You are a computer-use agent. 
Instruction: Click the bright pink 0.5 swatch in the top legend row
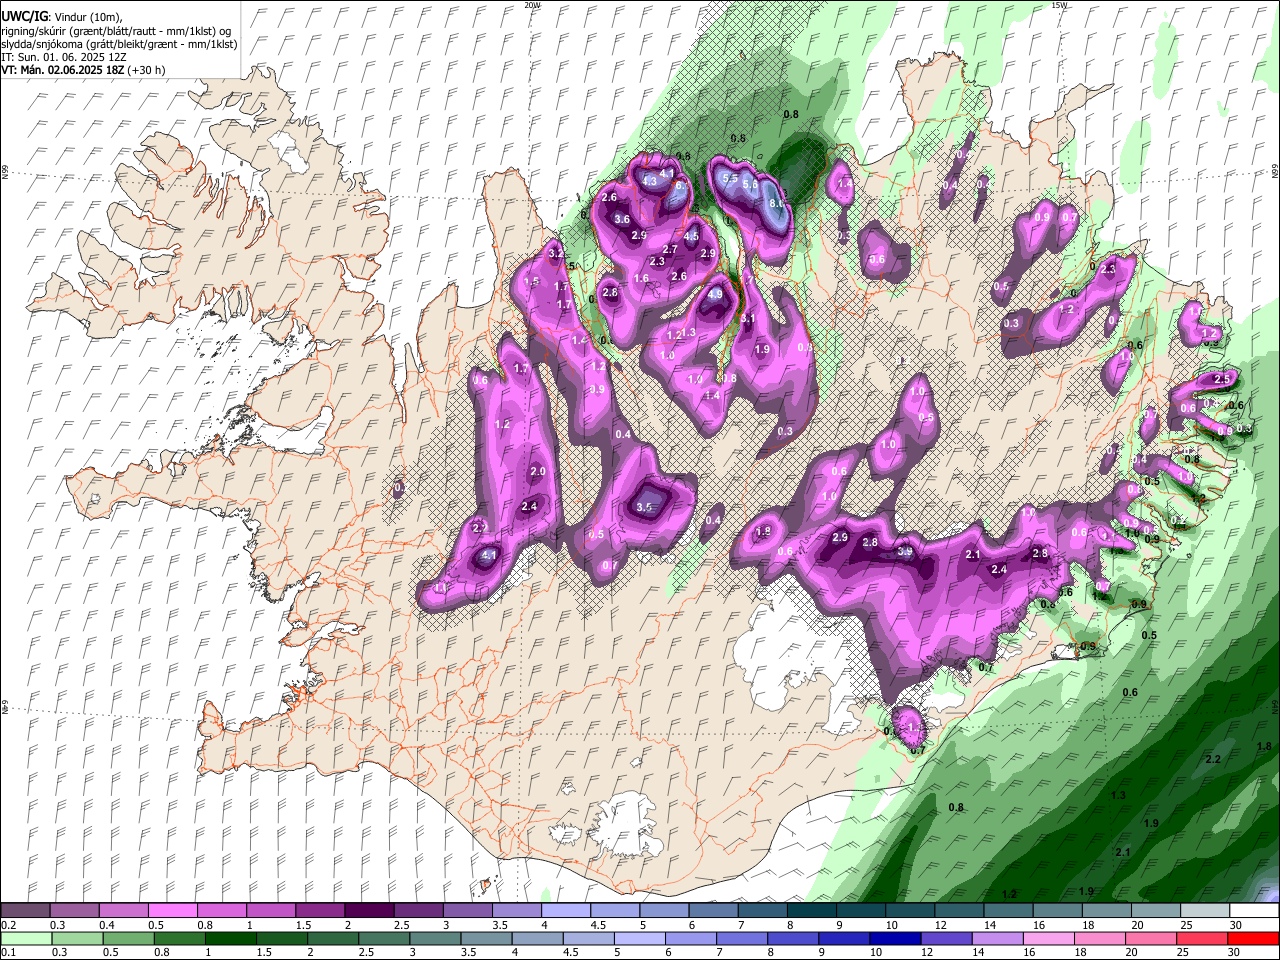tap(172, 911)
